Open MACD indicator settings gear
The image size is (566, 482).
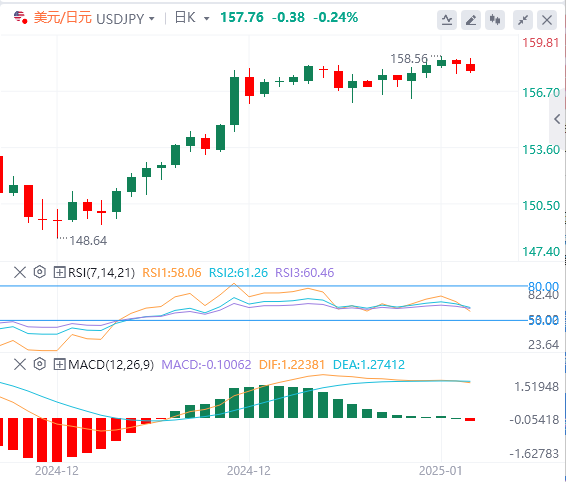[x=40, y=364]
